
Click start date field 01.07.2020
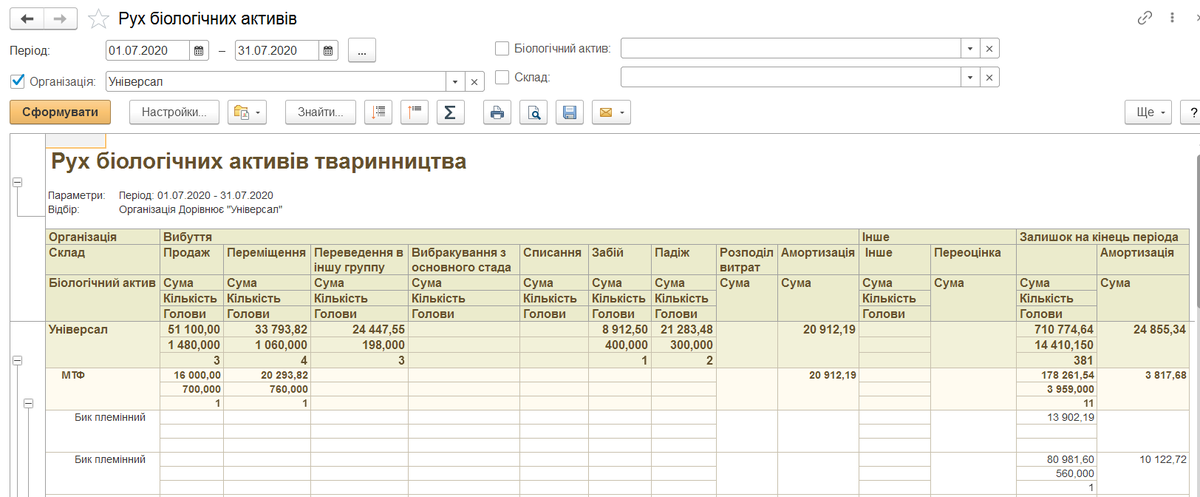tap(147, 50)
